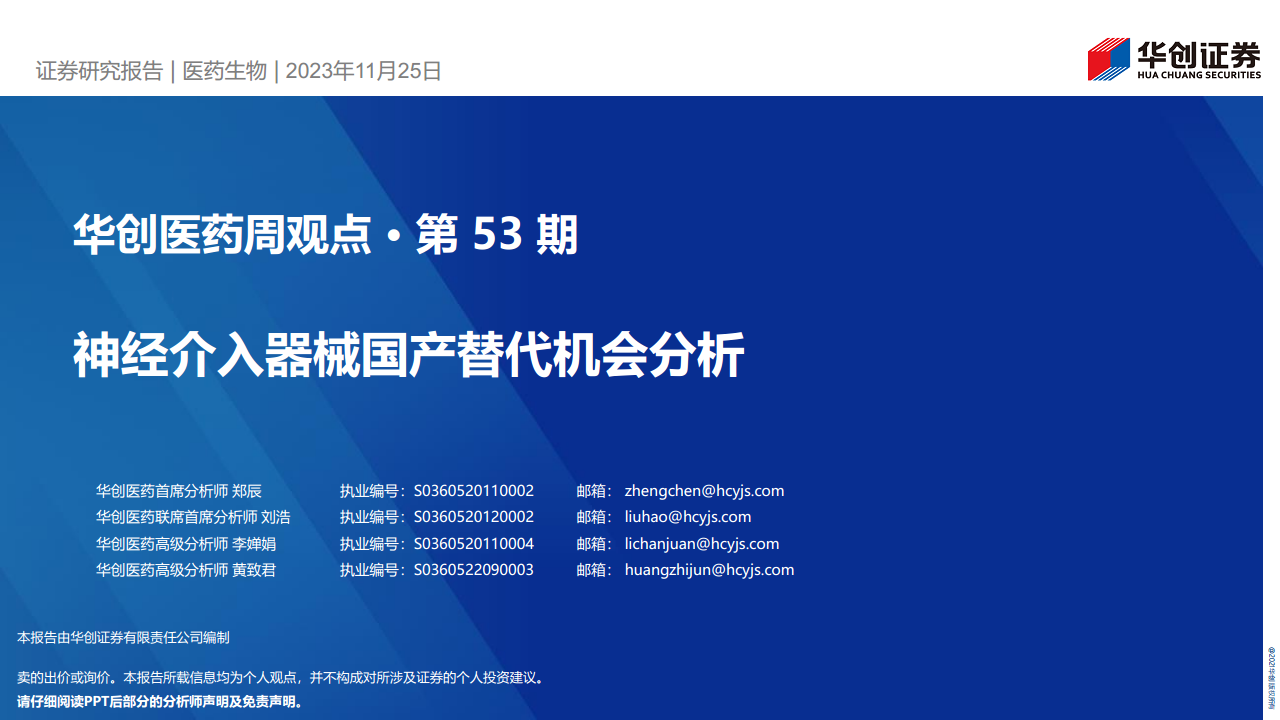Select the header category "医药生物"
The width and height of the screenshot is (1280, 720).
coord(225,71)
